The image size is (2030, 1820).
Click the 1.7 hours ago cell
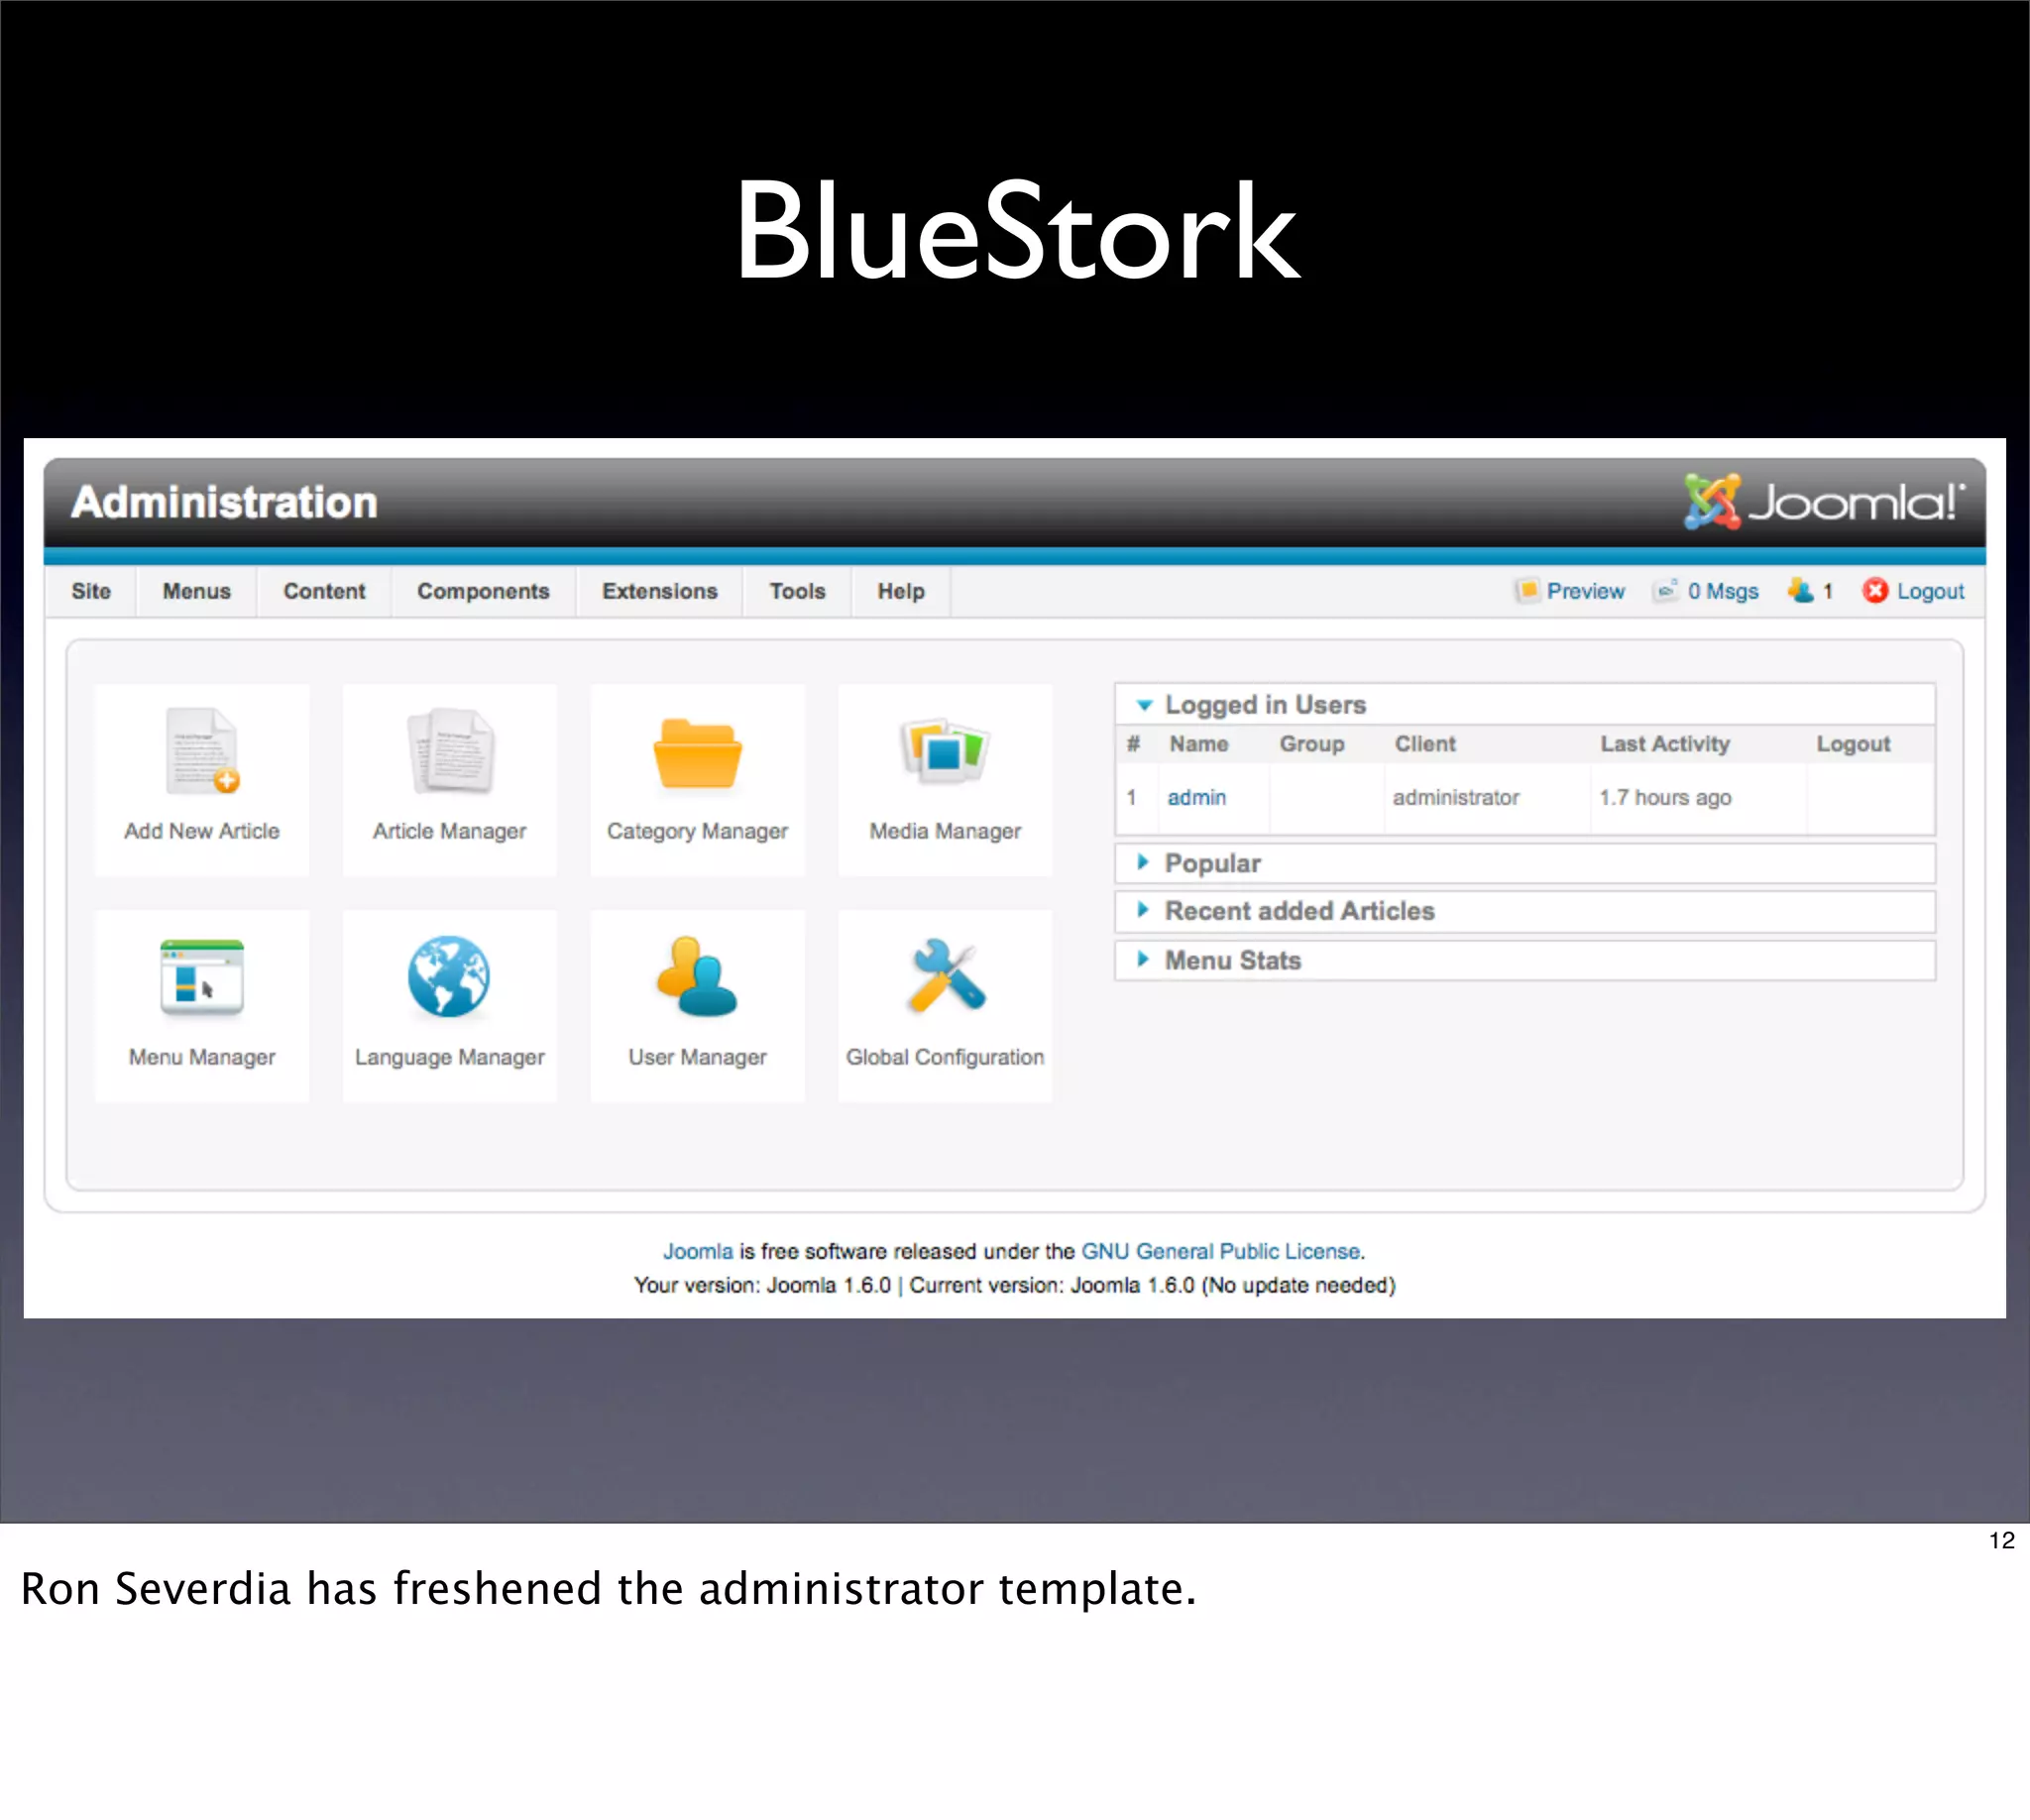[1665, 797]
